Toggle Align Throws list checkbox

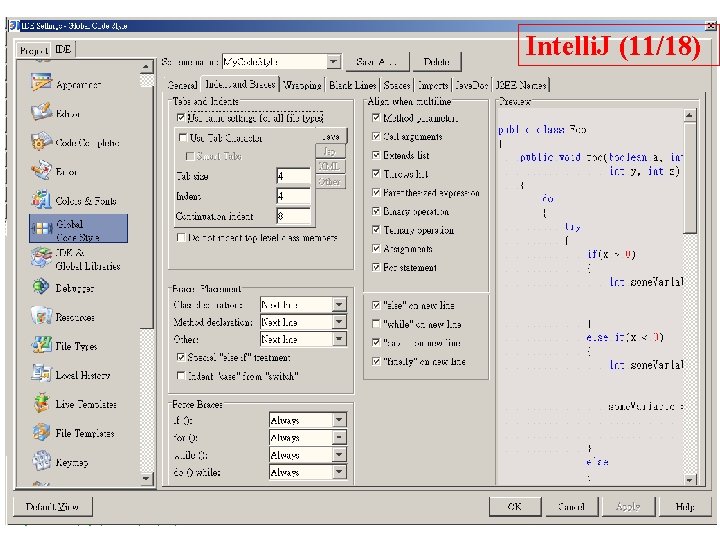pyautogui.click(x=376, y=174)
